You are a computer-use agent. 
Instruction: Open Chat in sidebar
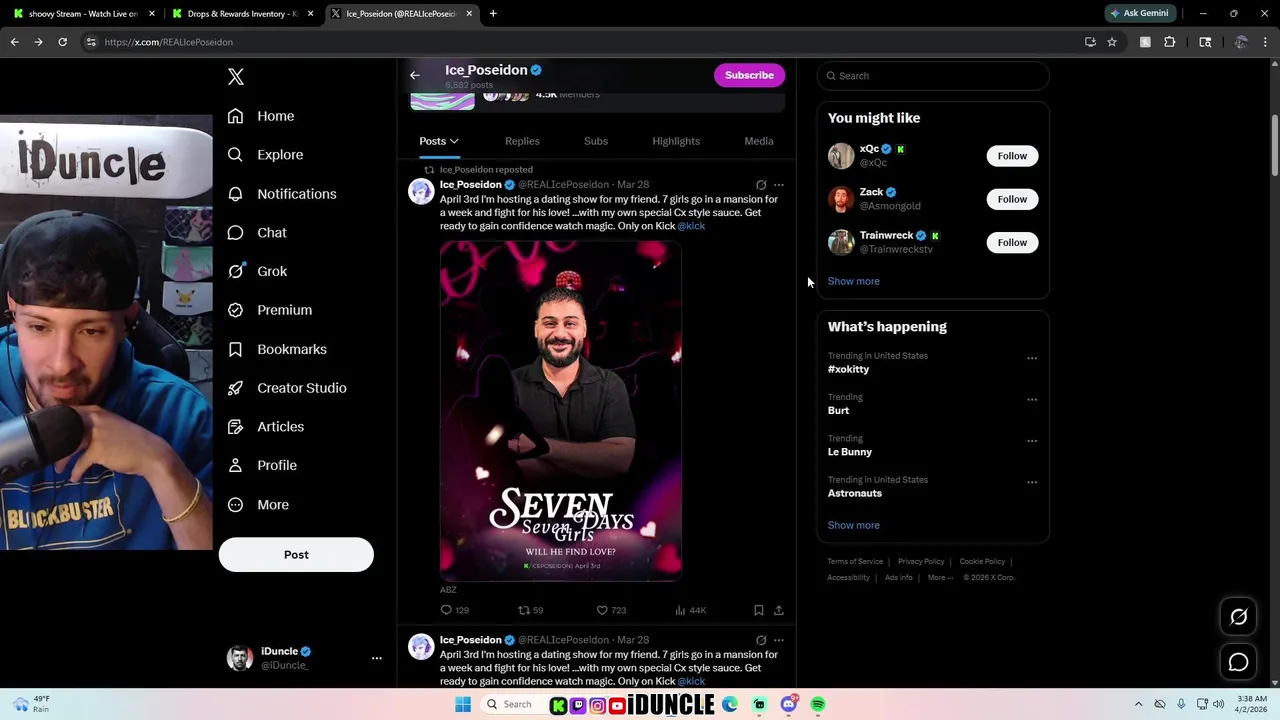point(257,233)
